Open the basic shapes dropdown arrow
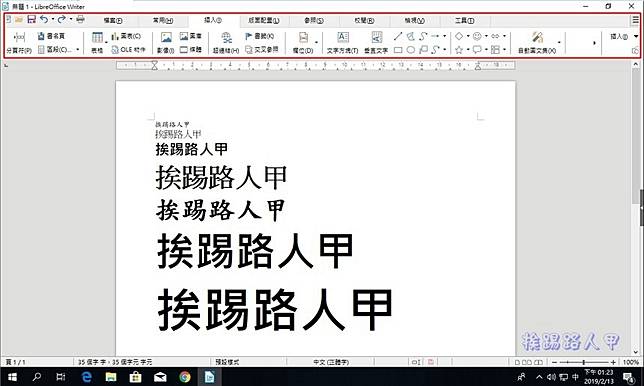Screen dimensions: 644x386 pyautogui.click(x=468, y=36)
